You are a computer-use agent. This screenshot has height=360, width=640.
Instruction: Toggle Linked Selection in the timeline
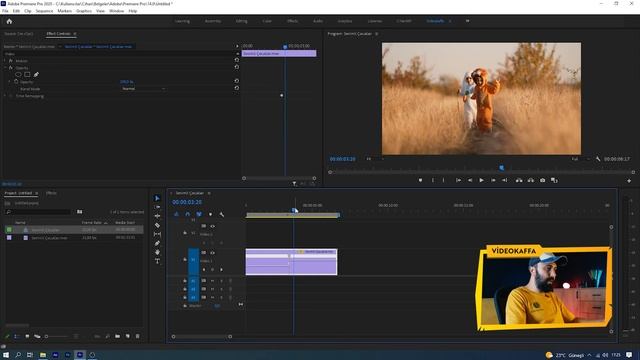click(x=199, y=214)
